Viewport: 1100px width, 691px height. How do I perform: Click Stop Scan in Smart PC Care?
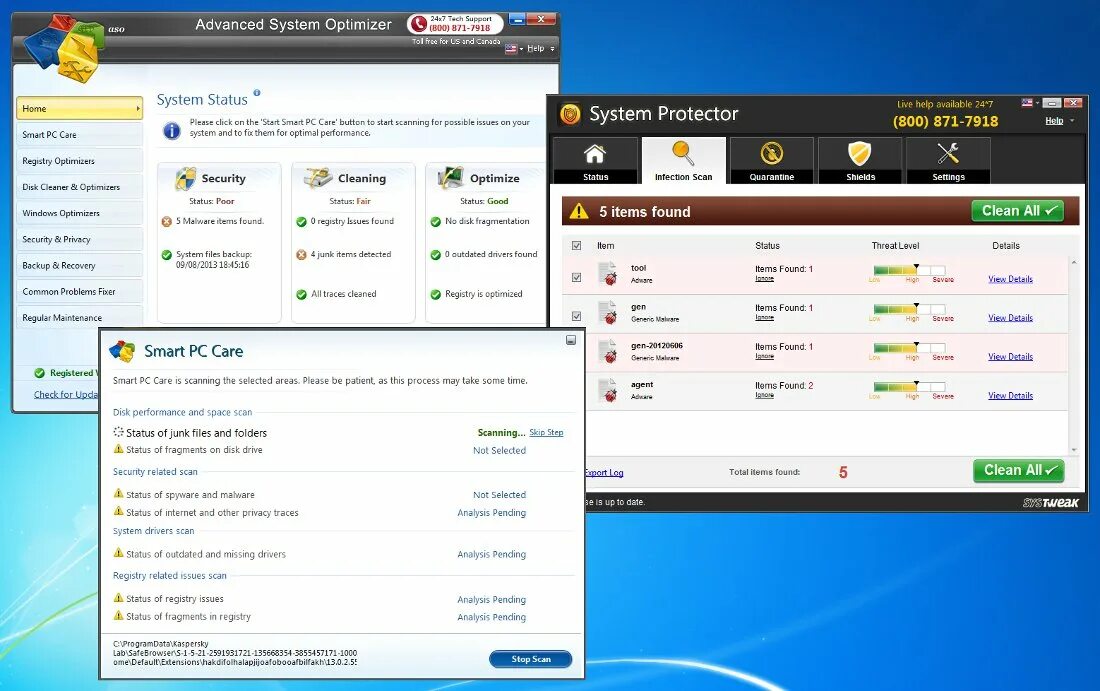click(530, 659)
